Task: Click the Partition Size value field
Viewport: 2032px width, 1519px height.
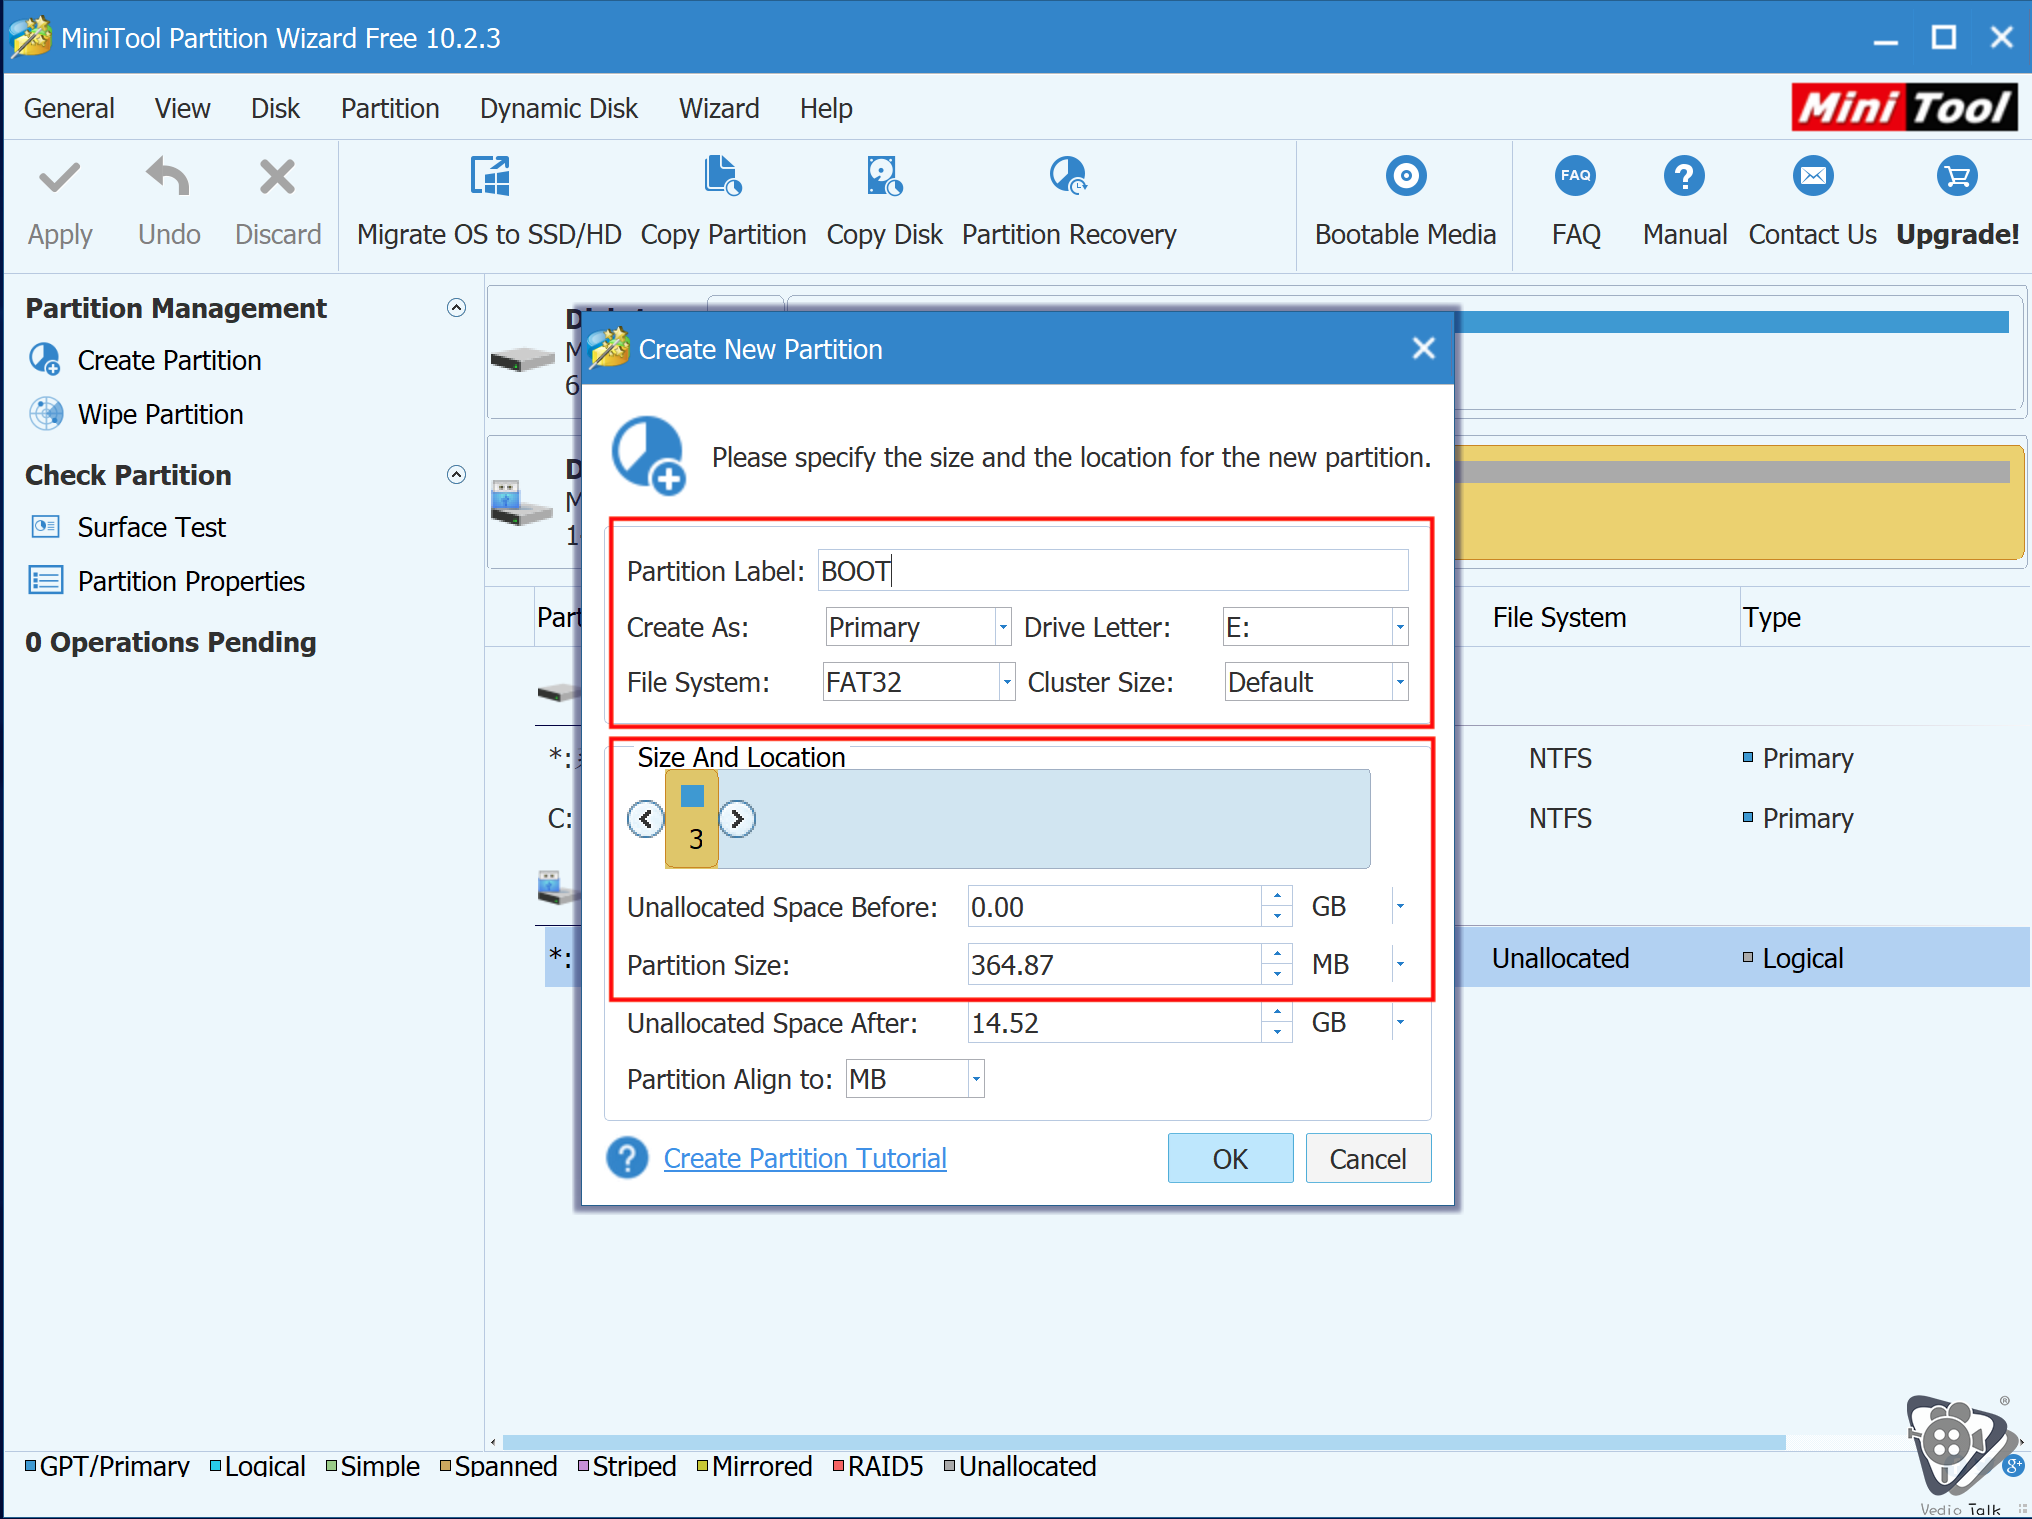Action: [x=1114, y=965]
